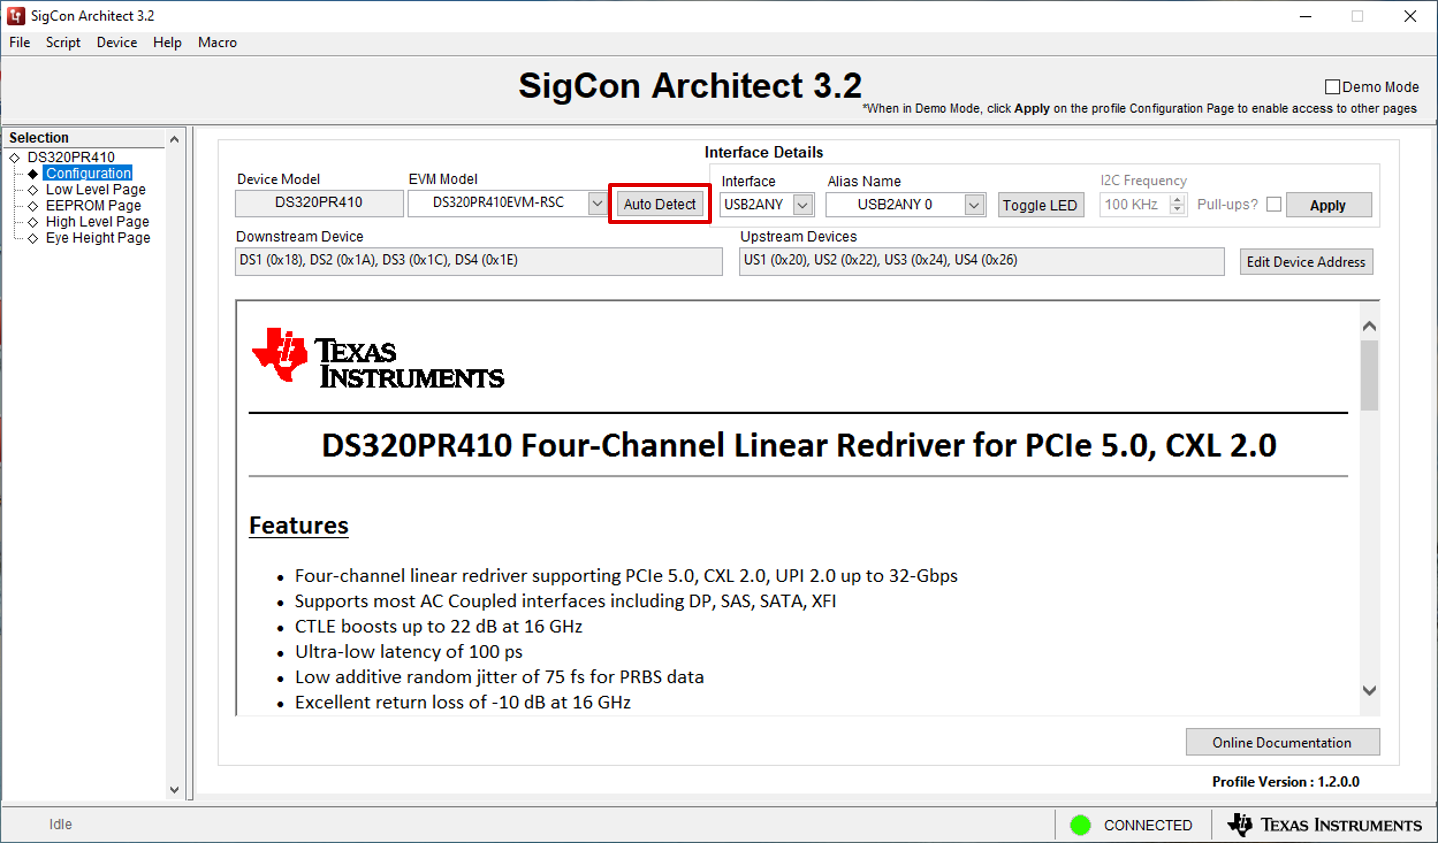
Task: Click the Downstream Device address field
Action: [478, 261]
